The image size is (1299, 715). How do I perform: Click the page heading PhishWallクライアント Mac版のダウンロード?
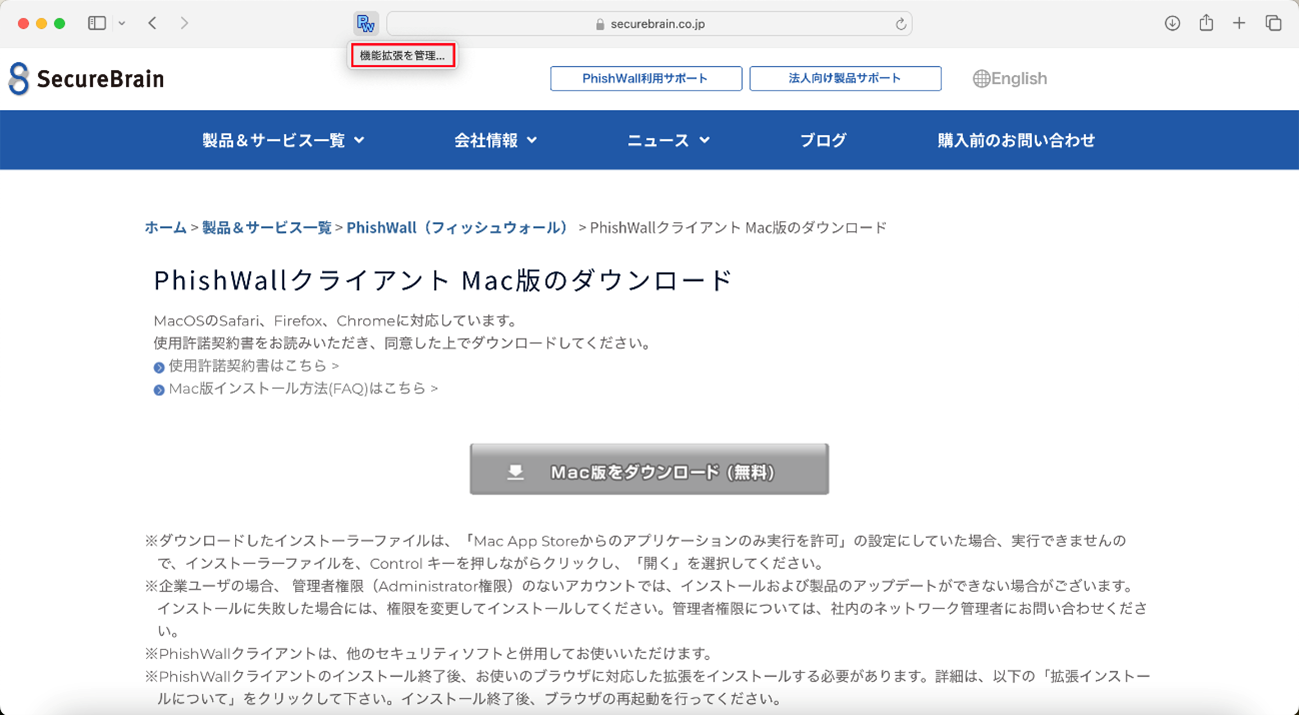444,280
